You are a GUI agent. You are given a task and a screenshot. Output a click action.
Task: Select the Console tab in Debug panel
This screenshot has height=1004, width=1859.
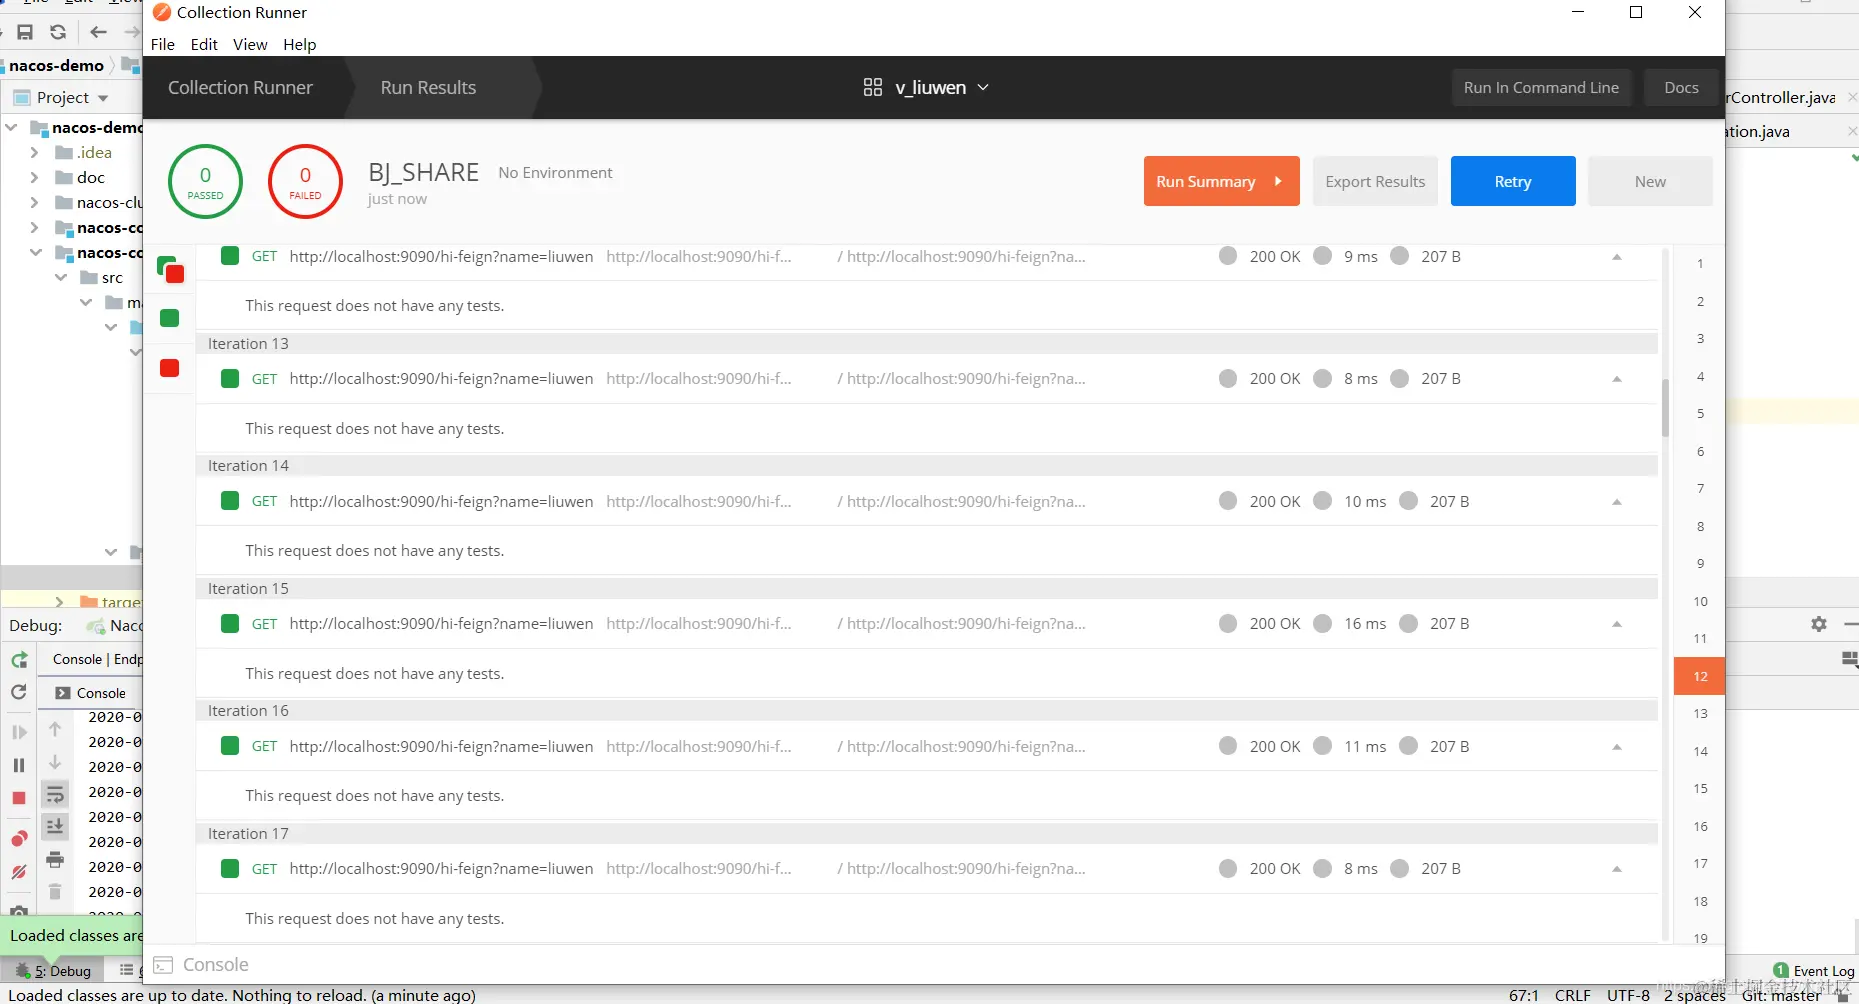[x=91, y=693]
